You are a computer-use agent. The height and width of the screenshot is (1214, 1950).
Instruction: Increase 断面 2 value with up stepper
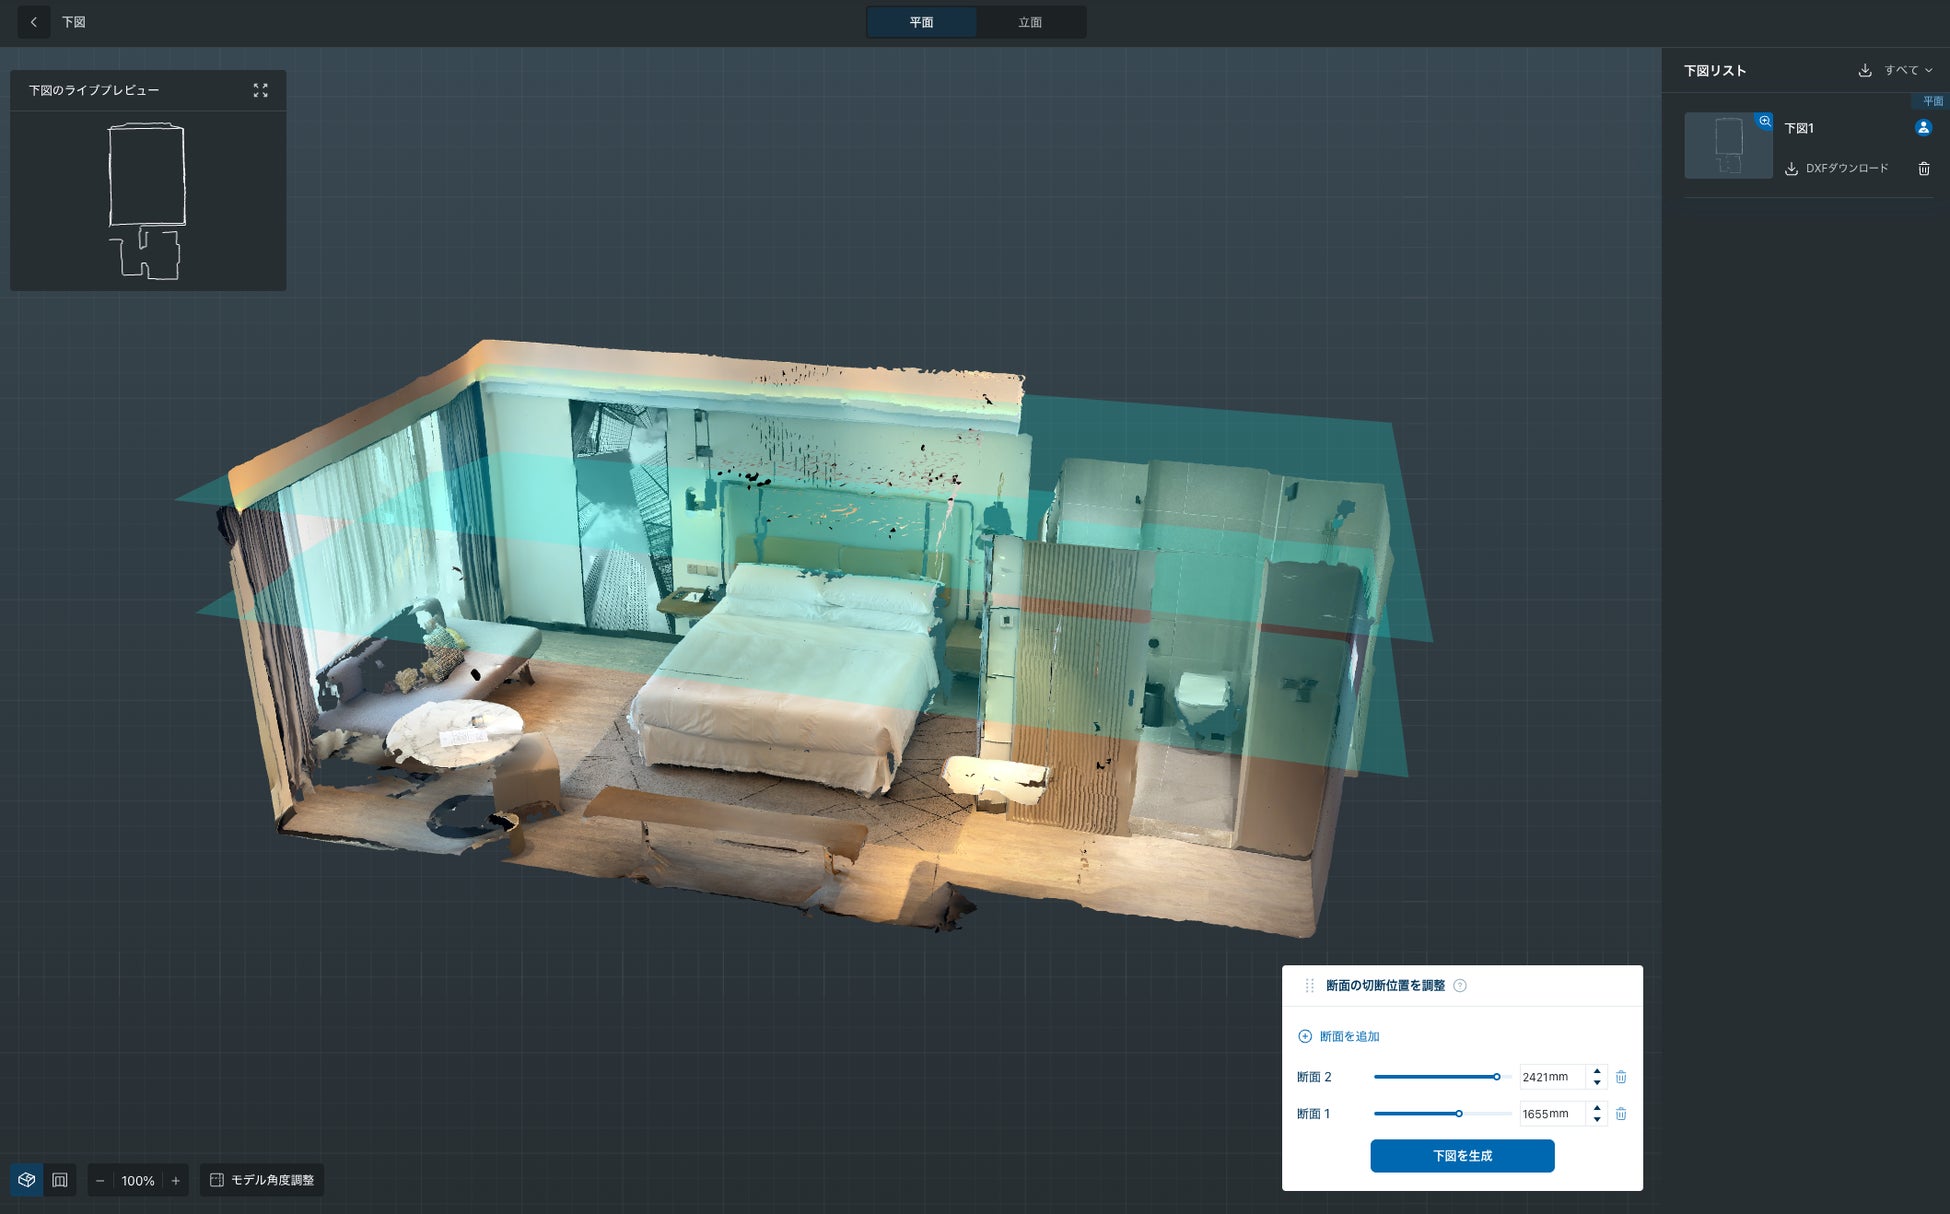pos(1597,1071)
